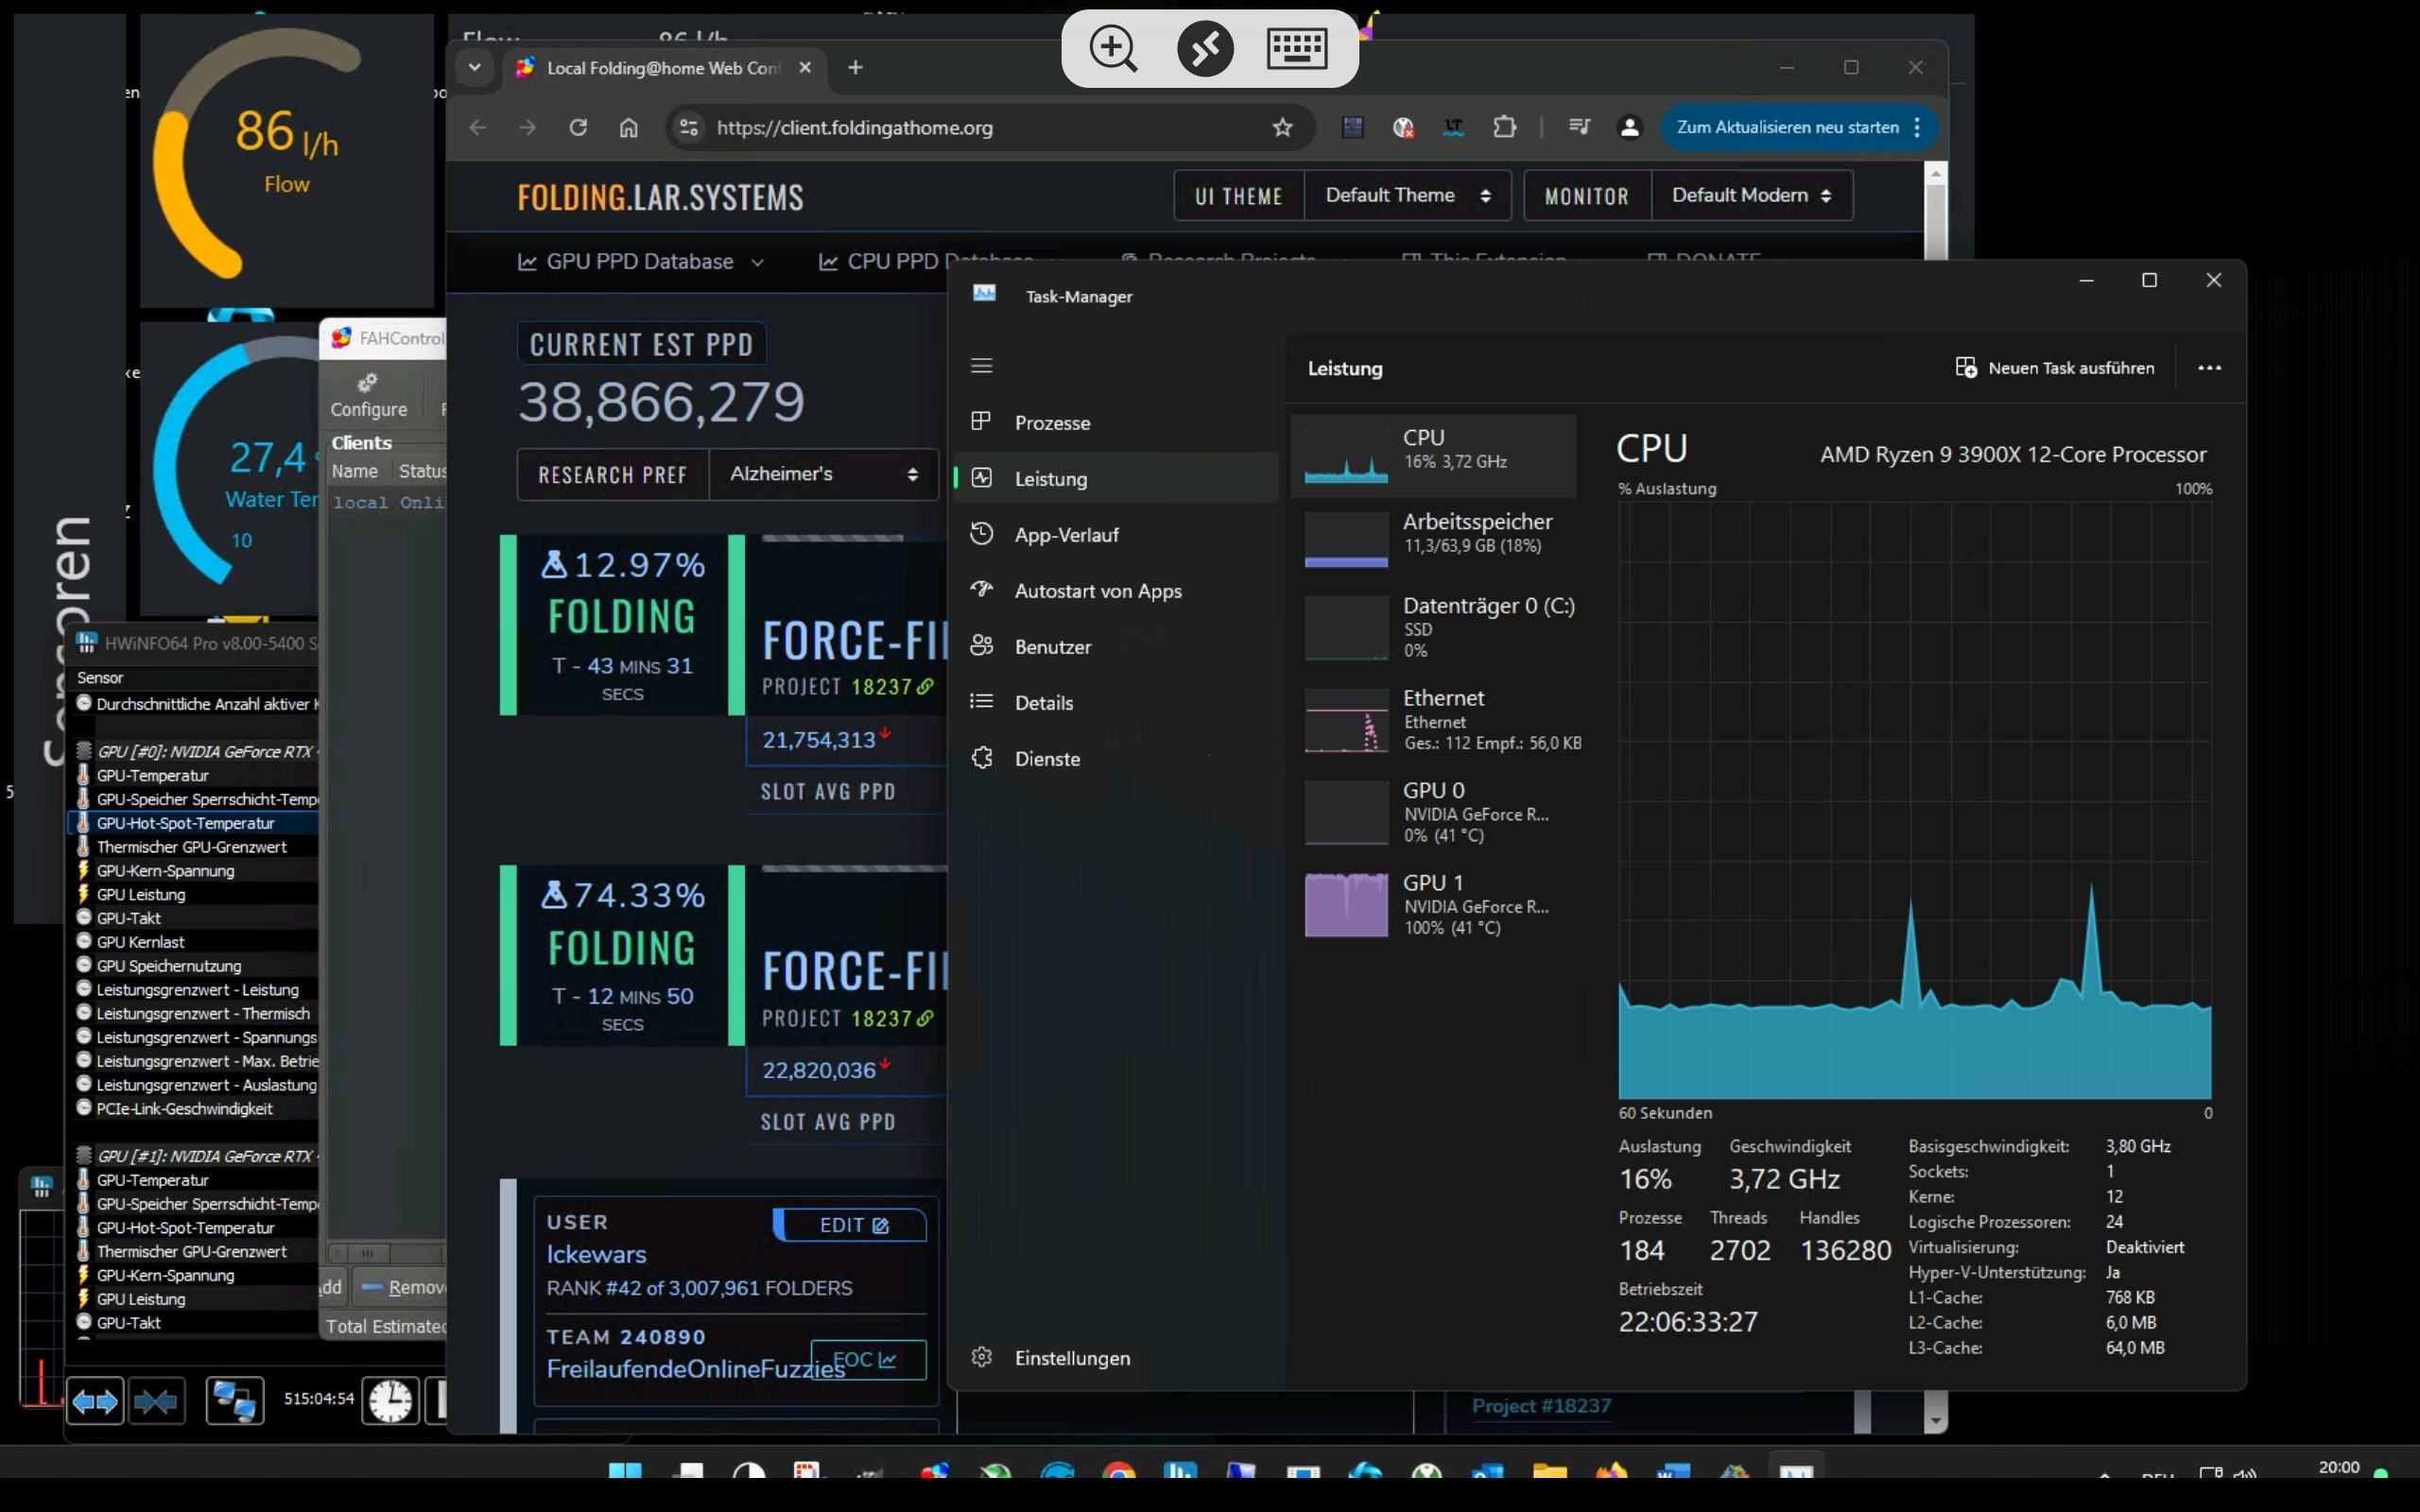This screenshot has height=1512, width=2420.
Task: Click the up arrow on the Chrome page scrollbar
Action: (x=1936, y=173)
